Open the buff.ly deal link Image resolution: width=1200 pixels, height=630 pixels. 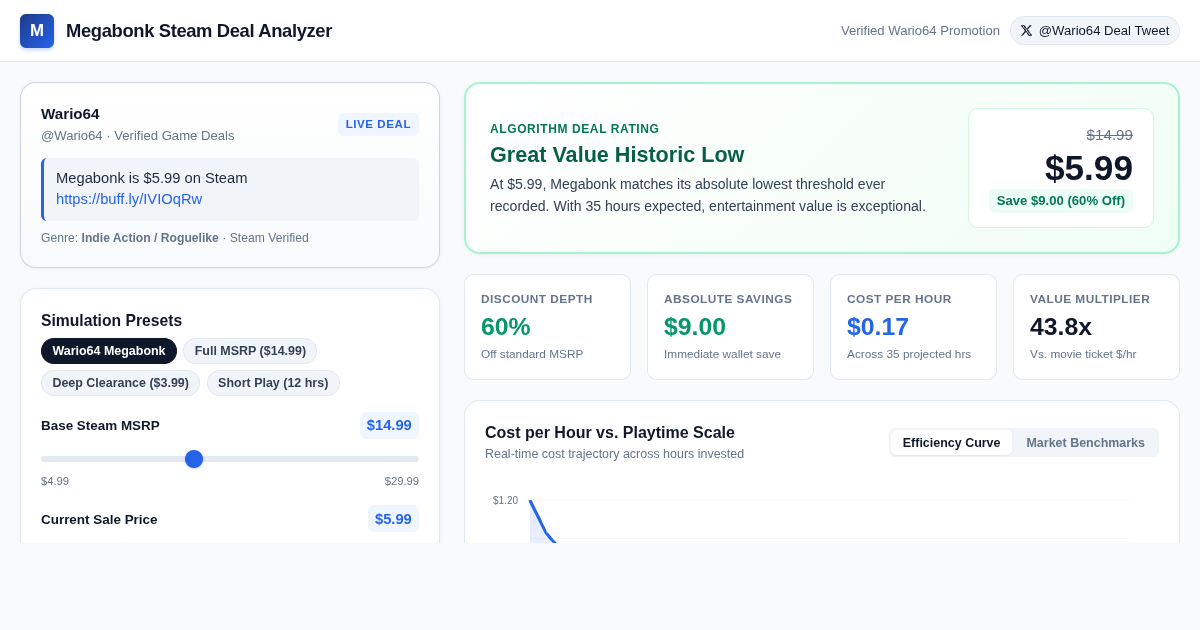point(129,199)
